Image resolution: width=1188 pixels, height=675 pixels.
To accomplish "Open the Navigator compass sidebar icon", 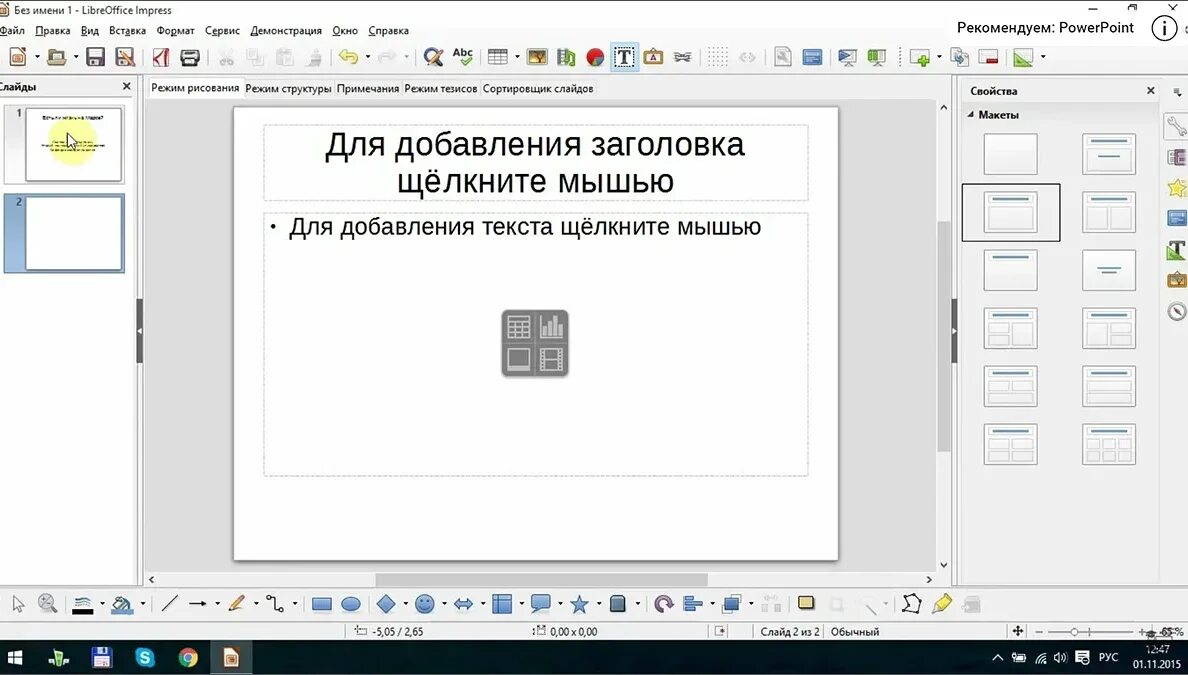I will tap(1177, 311).
